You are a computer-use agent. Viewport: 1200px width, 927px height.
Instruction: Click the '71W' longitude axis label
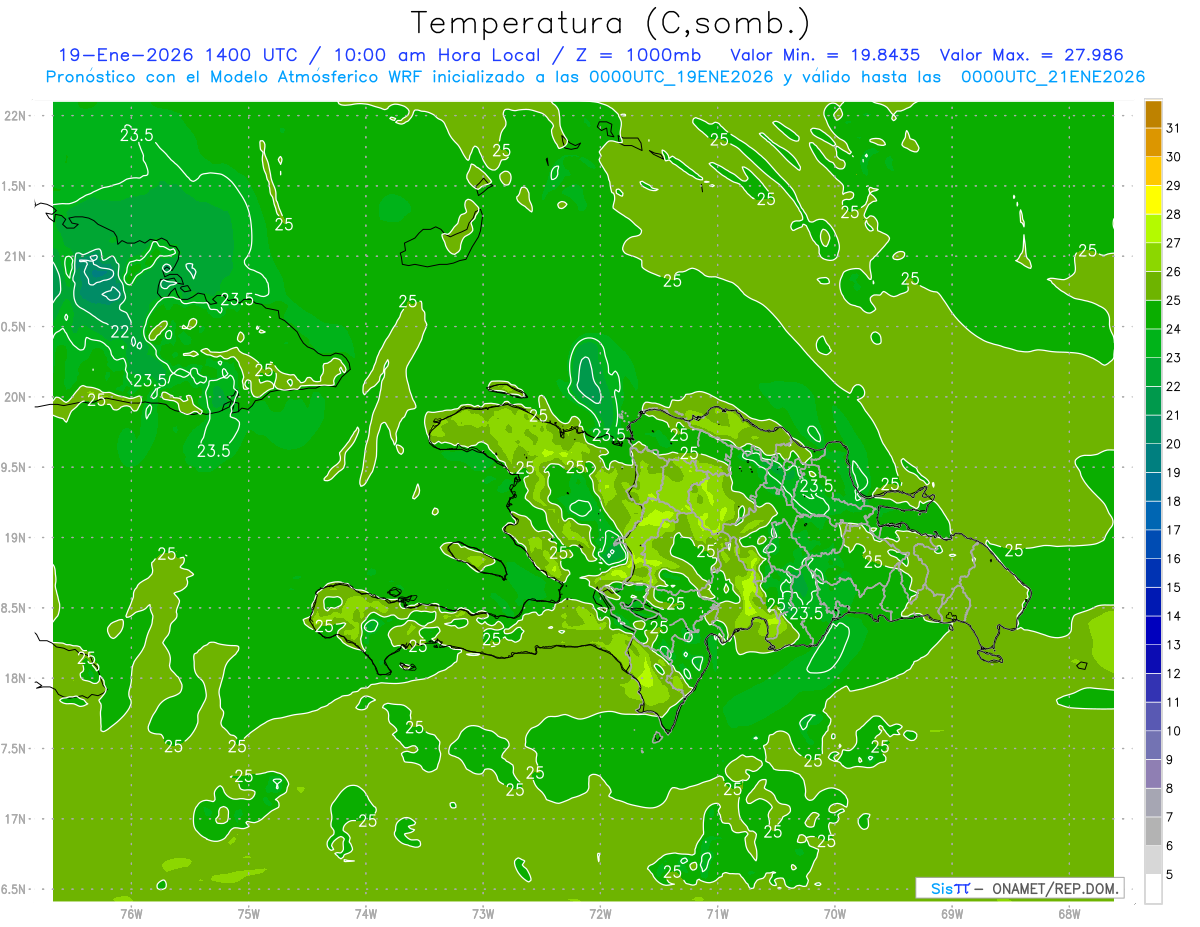click(717, 913)
